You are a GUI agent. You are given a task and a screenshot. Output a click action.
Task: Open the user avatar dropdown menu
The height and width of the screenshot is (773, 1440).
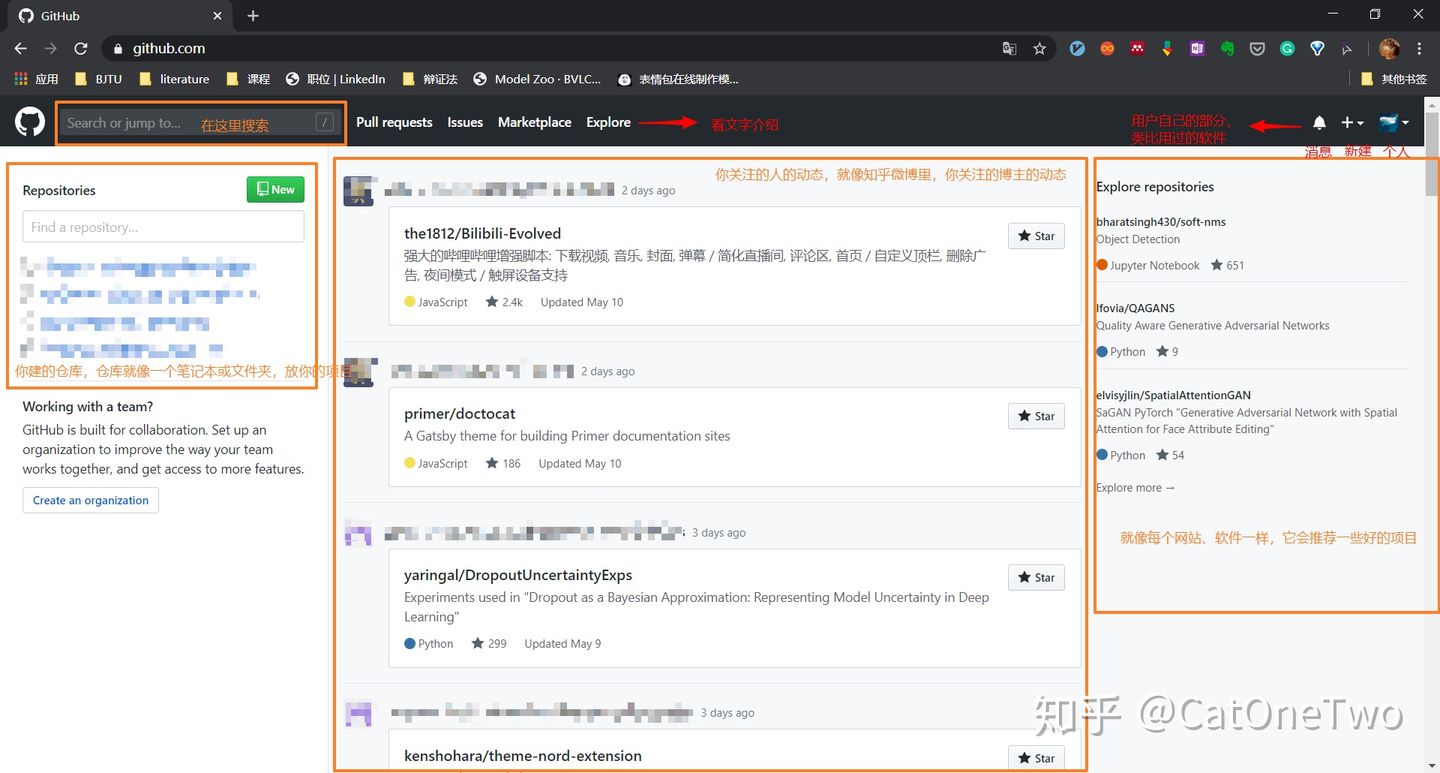click(x=1394, y=122)
